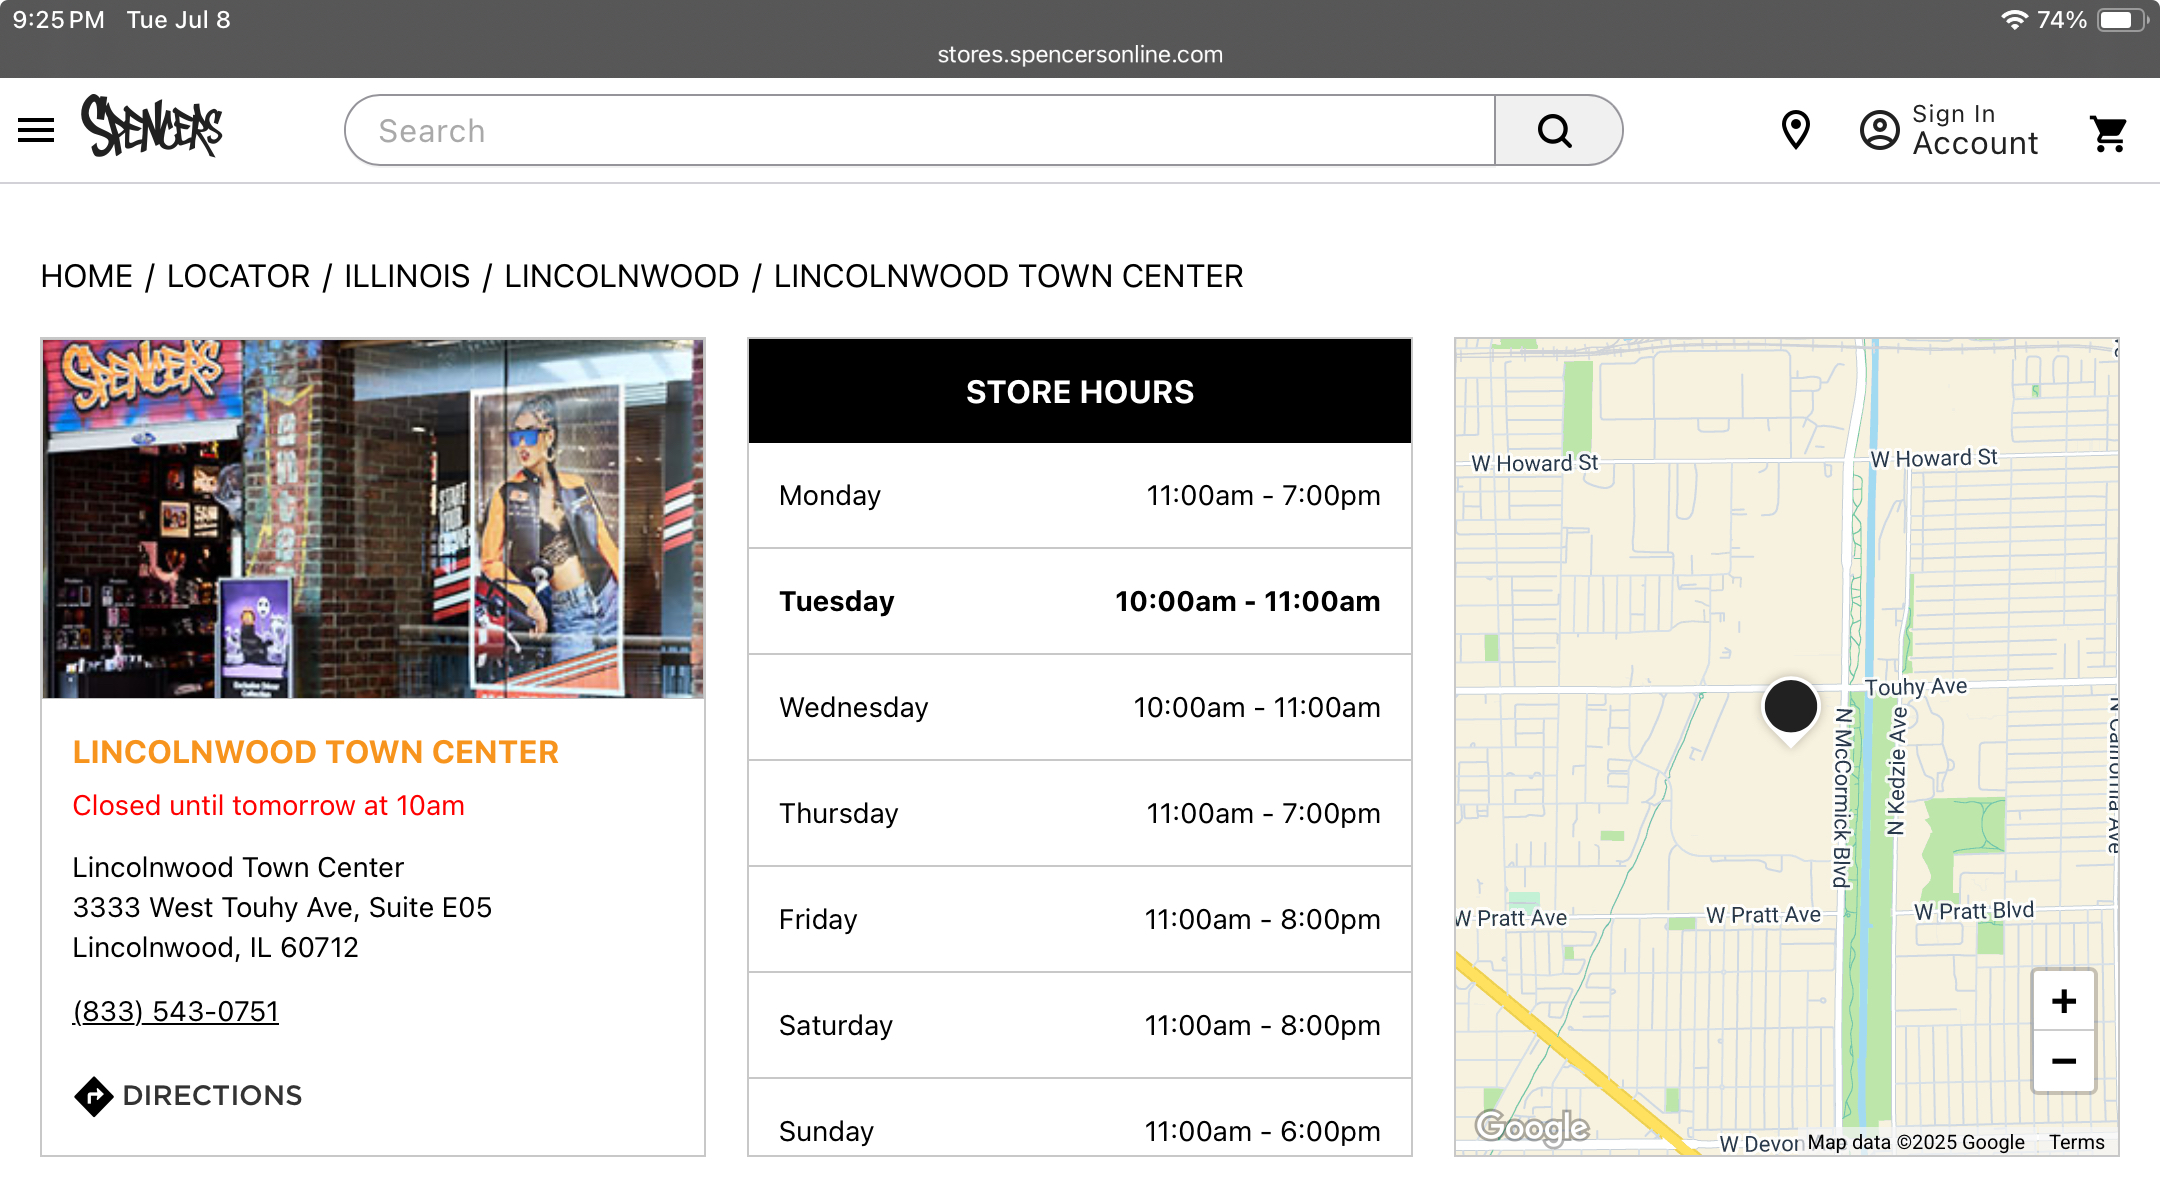Open the shopping cart

pos(2109,133)
